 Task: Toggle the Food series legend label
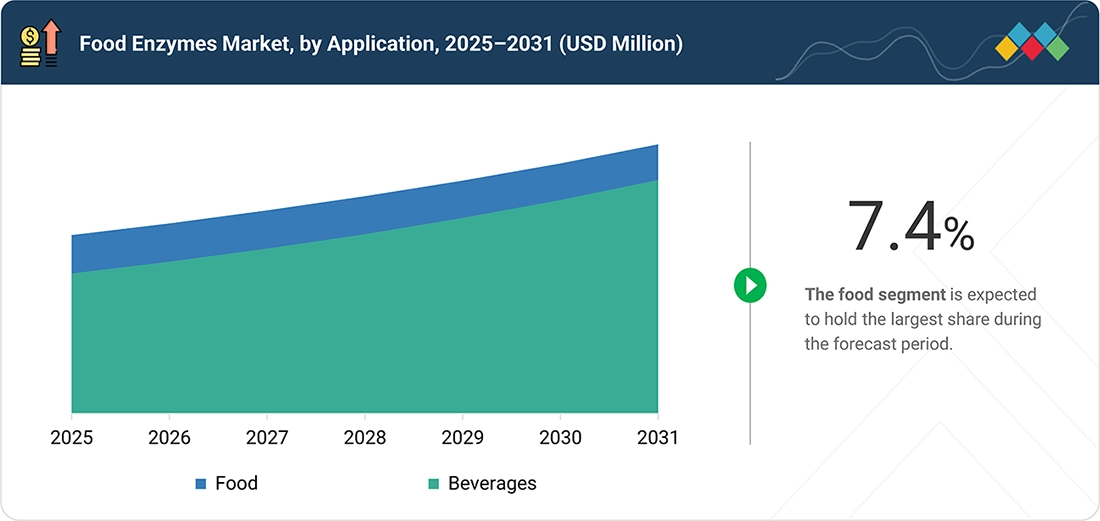(x=236, y=483)
